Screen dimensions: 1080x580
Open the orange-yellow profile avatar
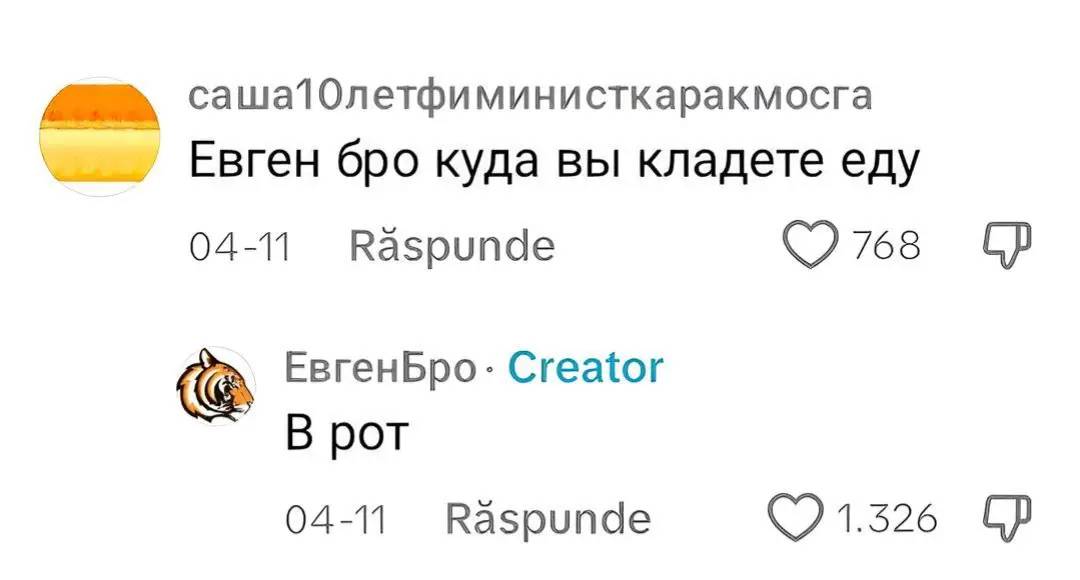tap(100, 136)
